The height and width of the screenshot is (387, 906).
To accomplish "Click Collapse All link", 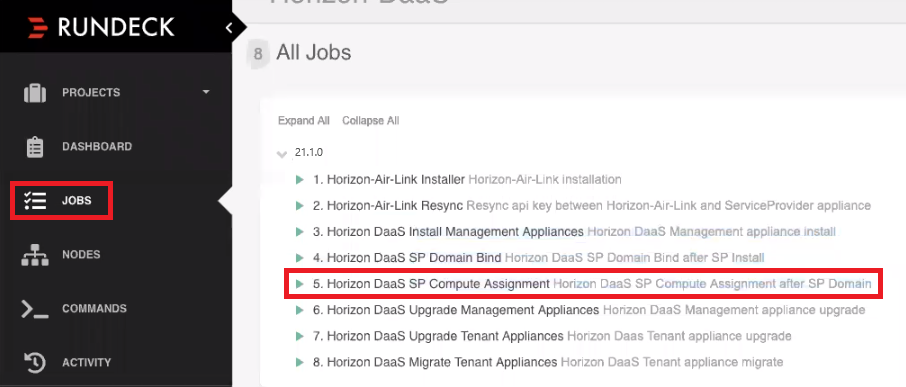I will tap(370, 121).
